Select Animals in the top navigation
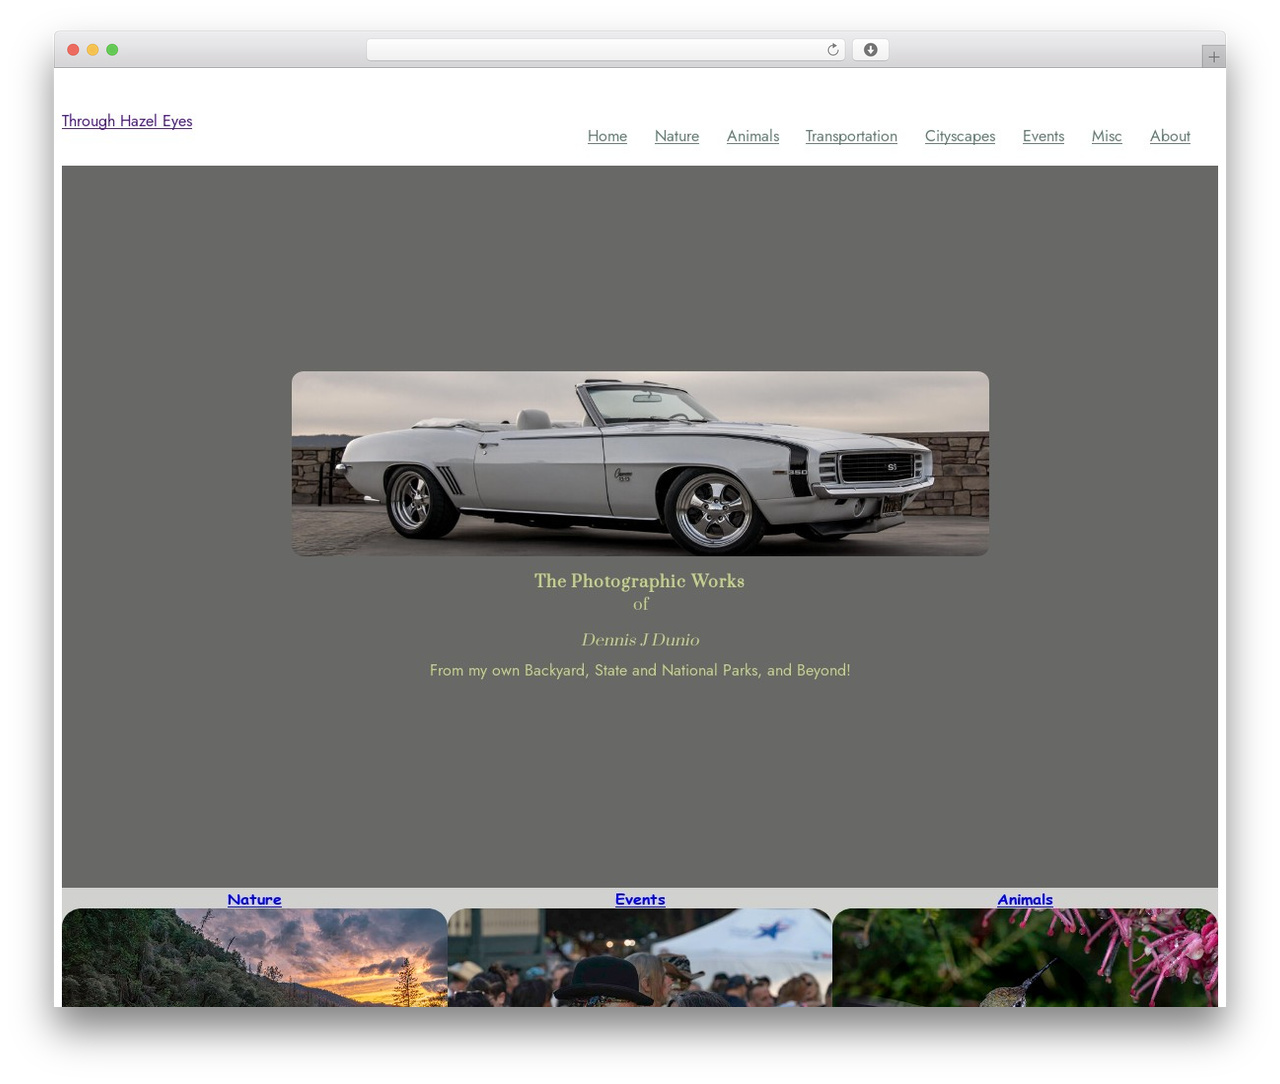The height and width of the screenshot is (1084, 1280). [x=753, y=136]
